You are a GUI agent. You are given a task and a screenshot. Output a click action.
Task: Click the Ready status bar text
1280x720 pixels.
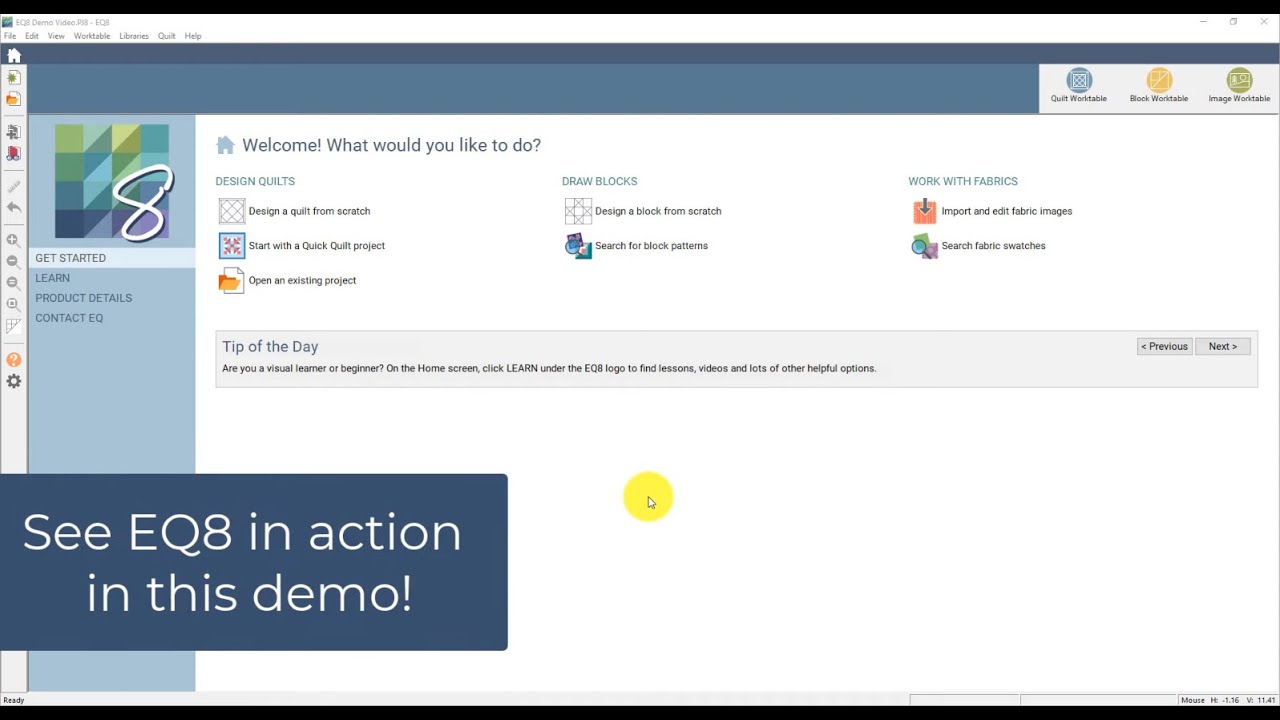pyautogui.click(x=14, y=700)
